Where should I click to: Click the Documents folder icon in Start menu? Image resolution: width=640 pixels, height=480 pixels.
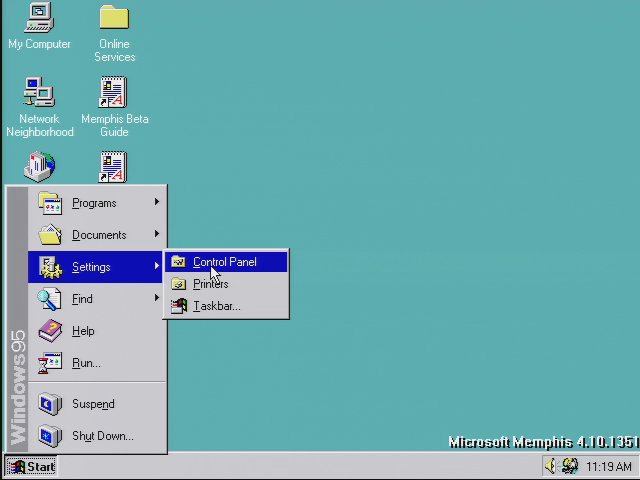[x=50, y=235]
